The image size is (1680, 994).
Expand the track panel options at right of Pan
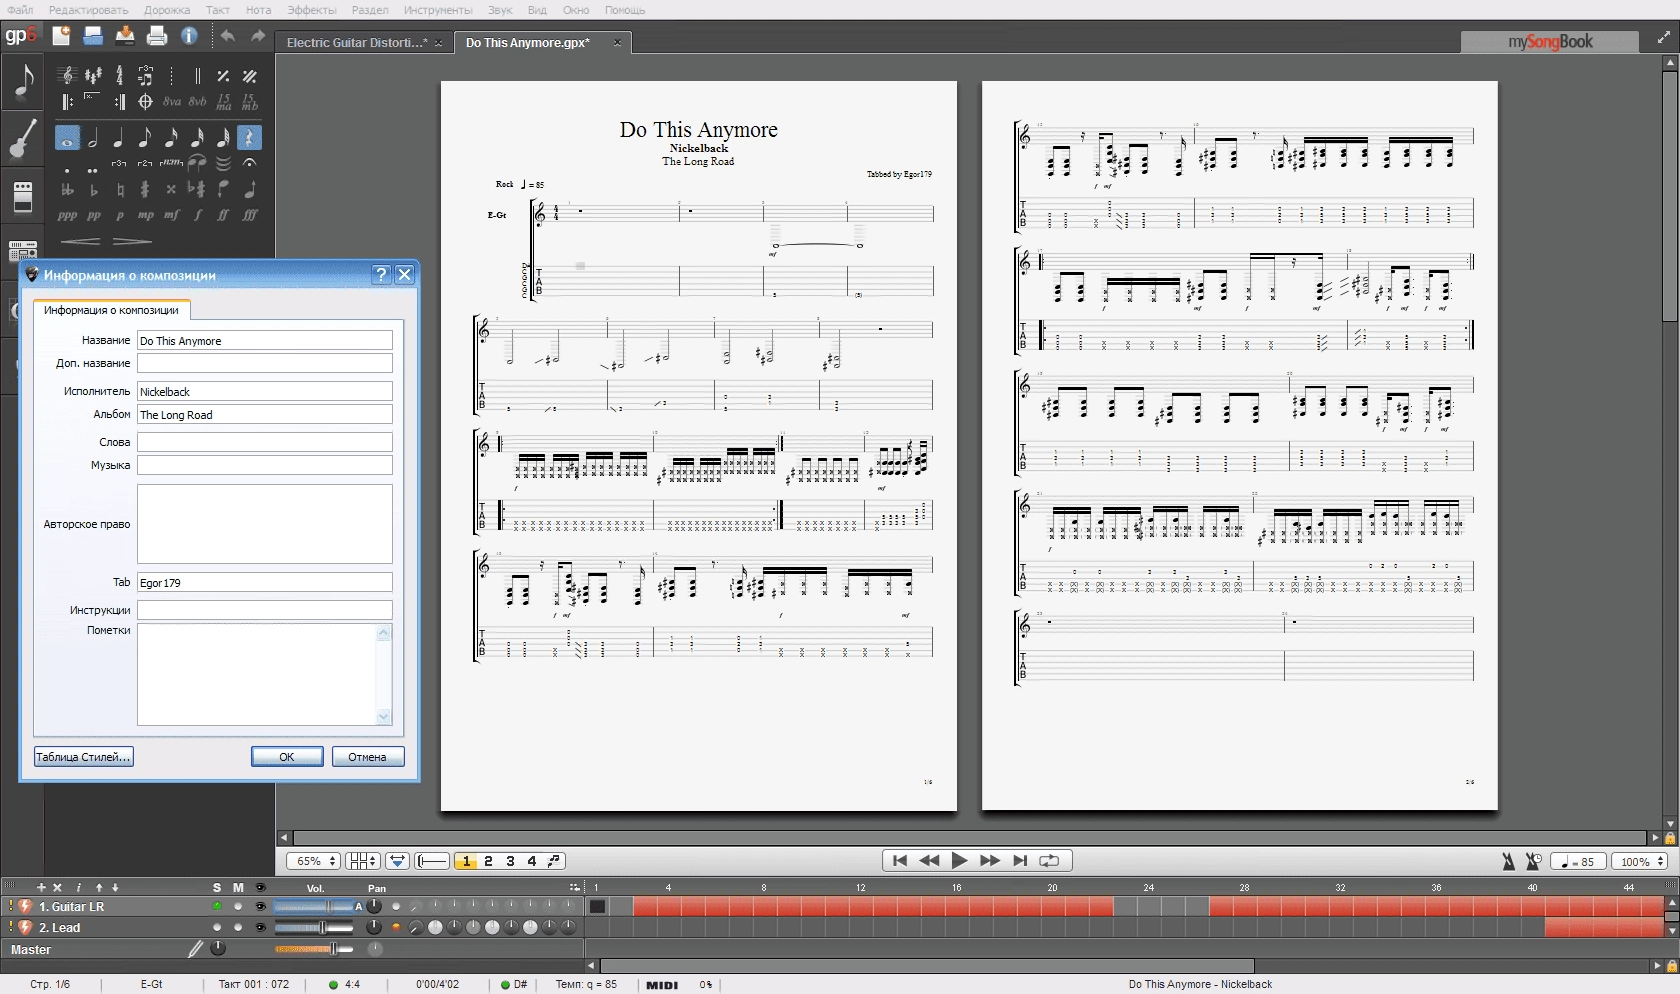pos(575,888)
